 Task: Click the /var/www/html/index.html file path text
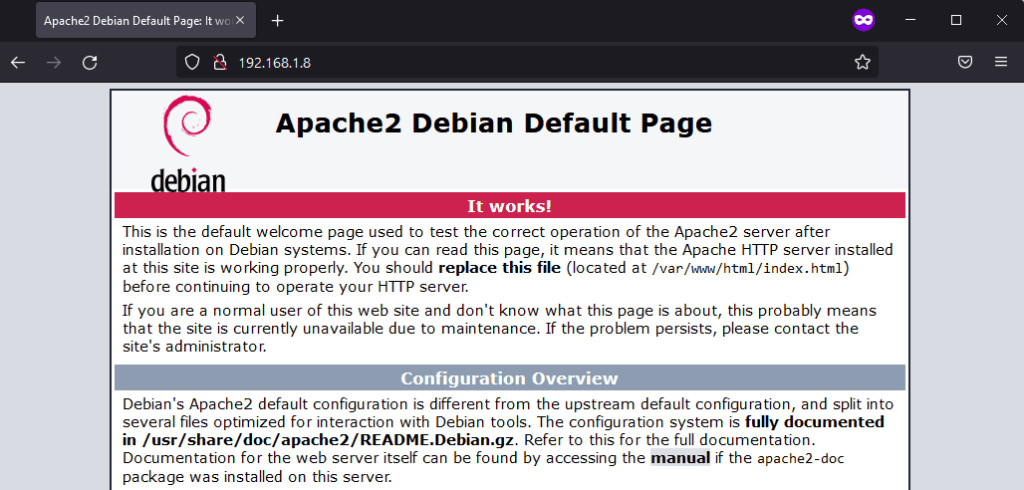(x=748, y=269)
